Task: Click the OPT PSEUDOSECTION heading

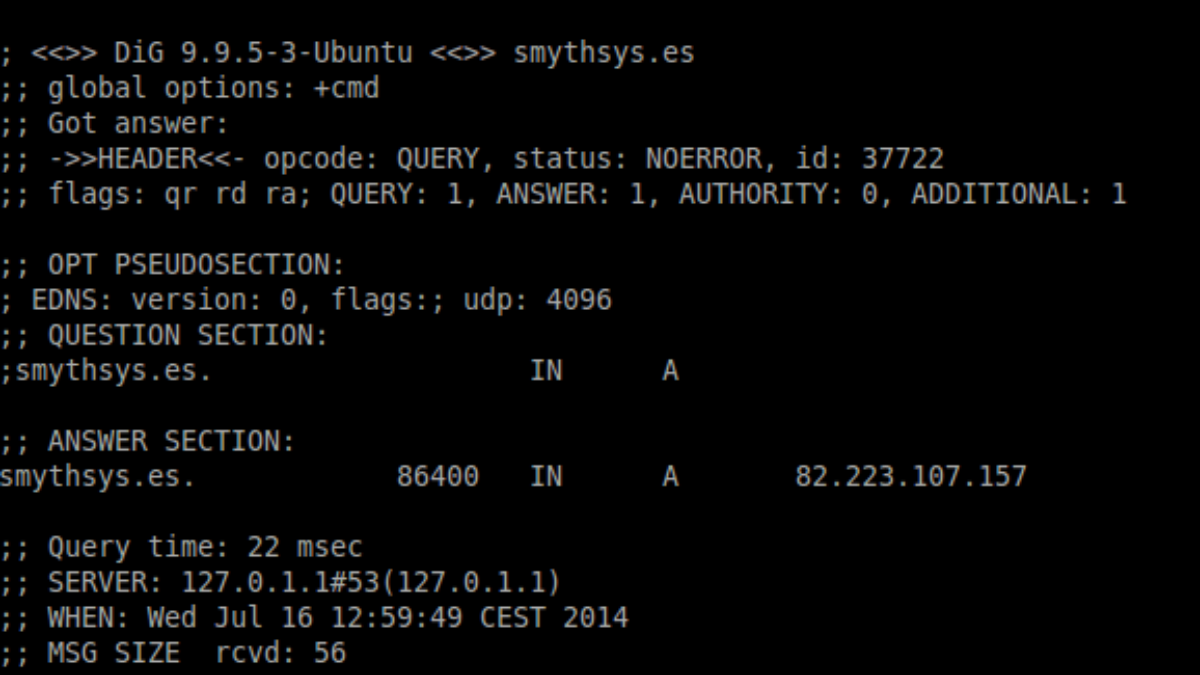Action: tap(195, 266)
